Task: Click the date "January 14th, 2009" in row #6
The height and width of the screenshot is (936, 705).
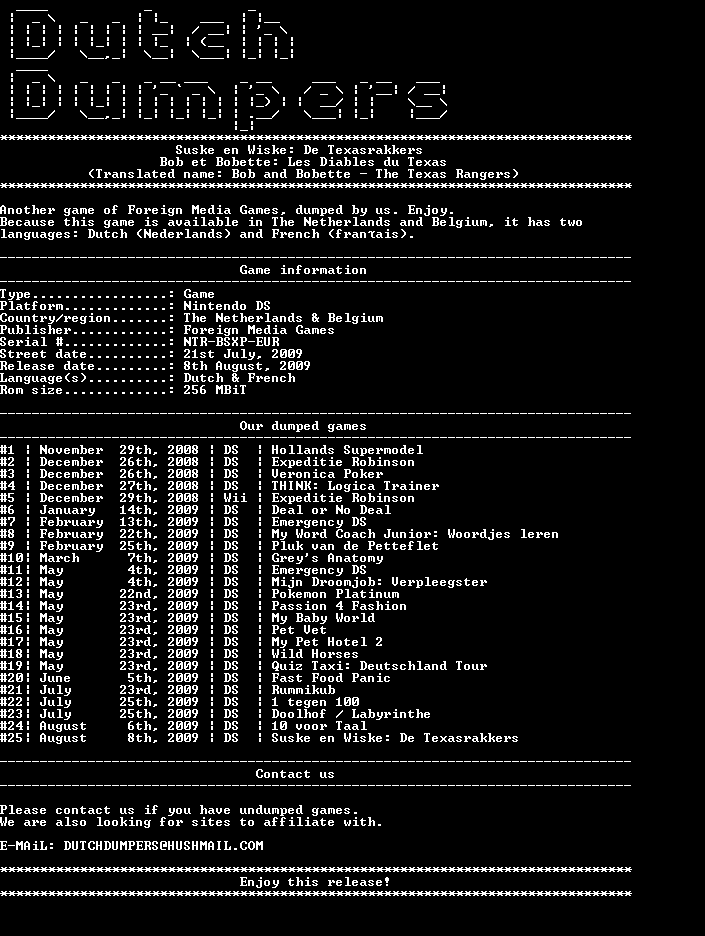Action: click(119, 510)
